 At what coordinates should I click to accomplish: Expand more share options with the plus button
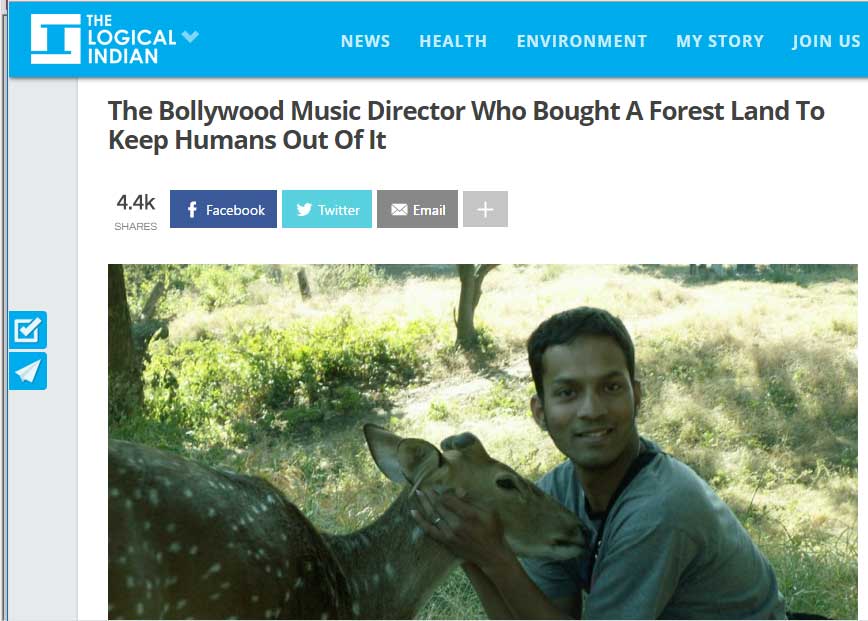(x=485, y=209)
